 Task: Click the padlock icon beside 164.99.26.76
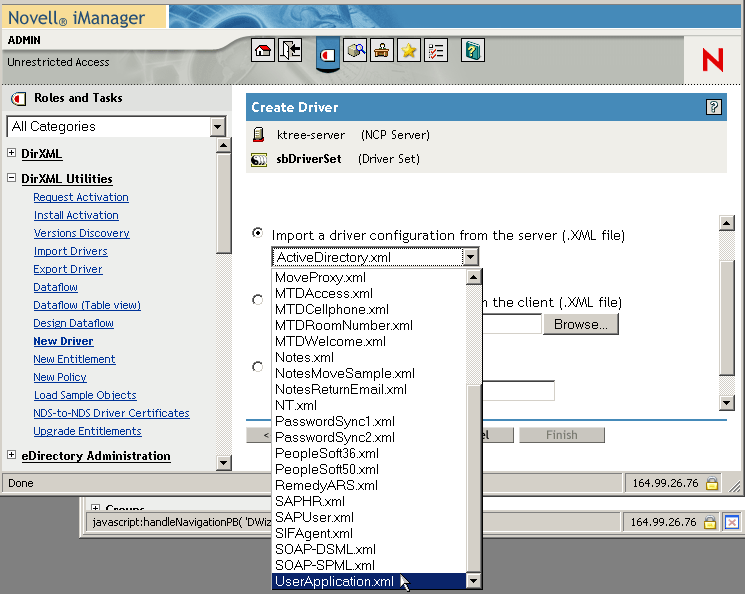tap(712, 483)
